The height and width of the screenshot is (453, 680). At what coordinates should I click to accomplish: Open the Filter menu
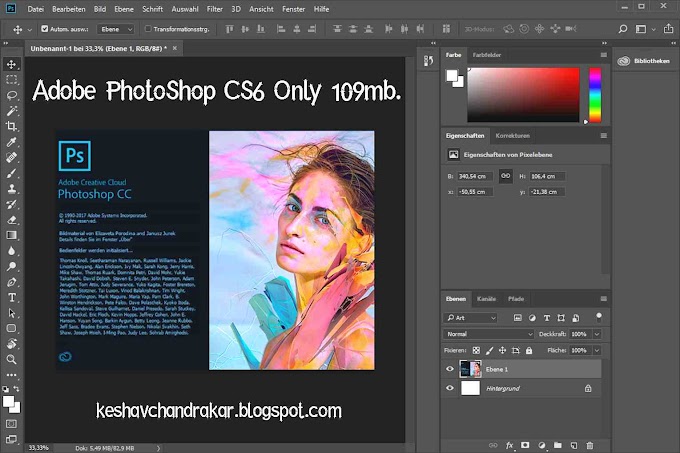(215, 9)
